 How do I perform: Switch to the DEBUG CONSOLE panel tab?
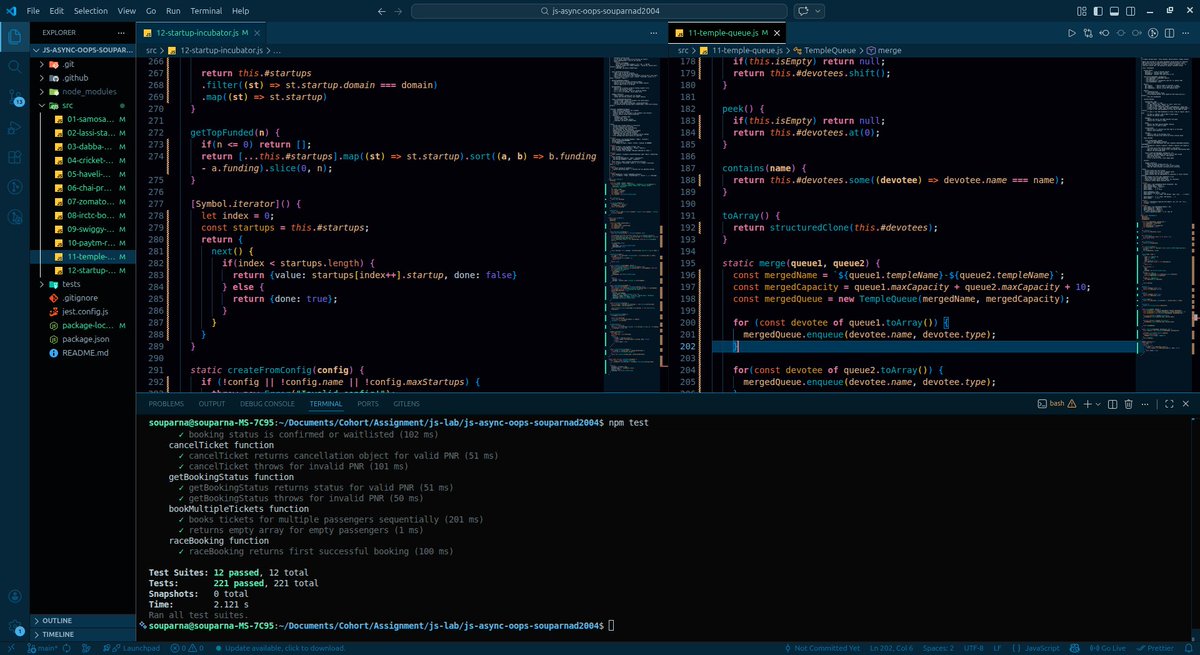(267, 403)
